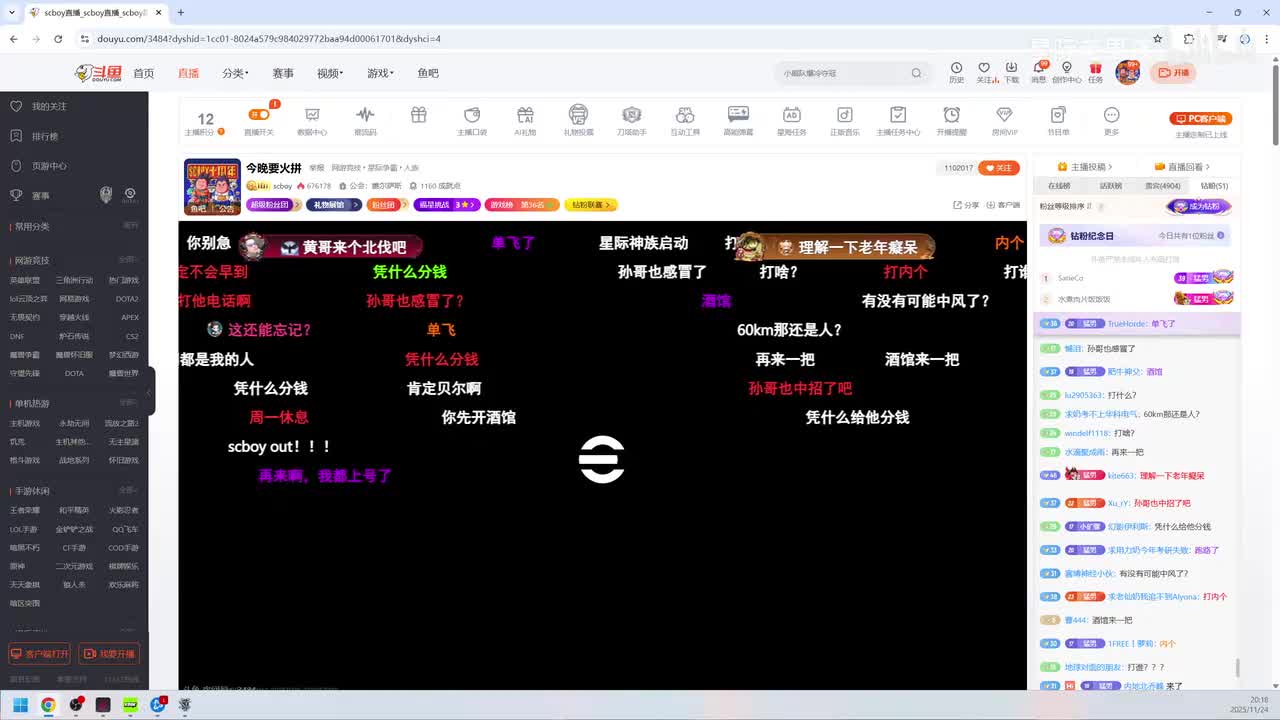1280x720 pixels.
Task: Open the 鱼吧 navigation item
Action: click(428, 73)
